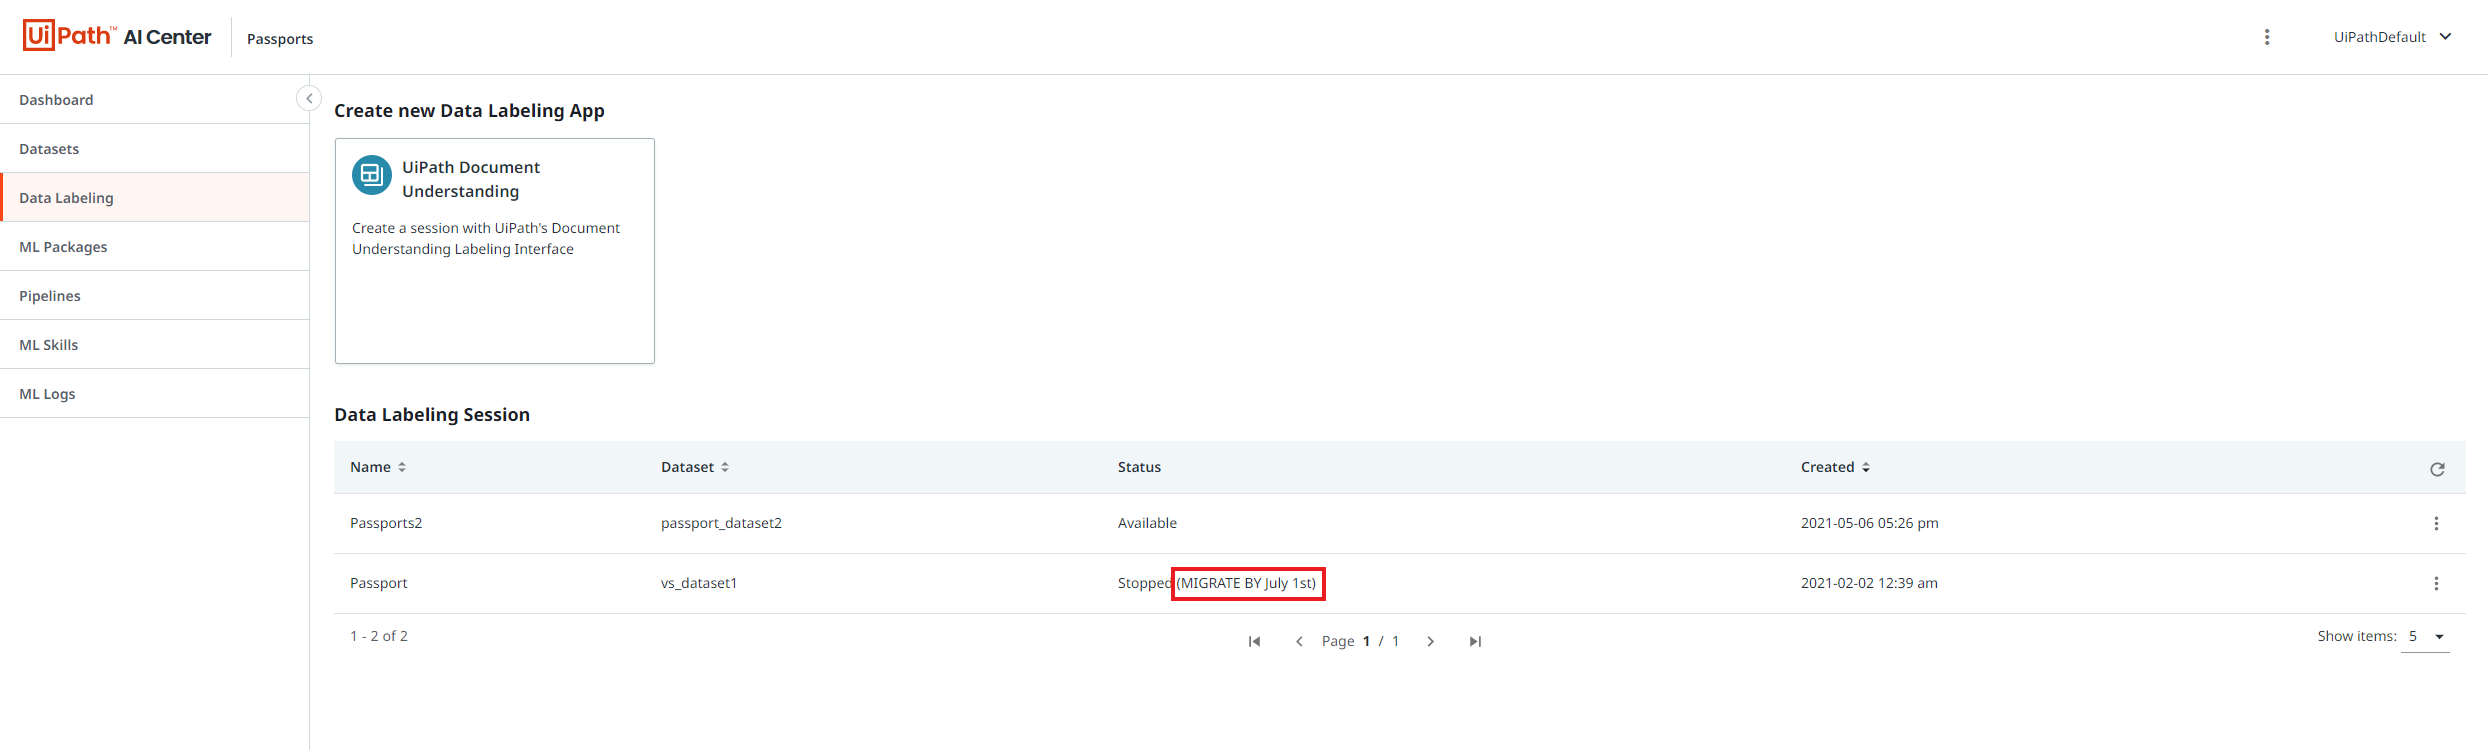The image size is (2488, 750).
Task: Go to previous page of sessions
Action: point(1299,641)
